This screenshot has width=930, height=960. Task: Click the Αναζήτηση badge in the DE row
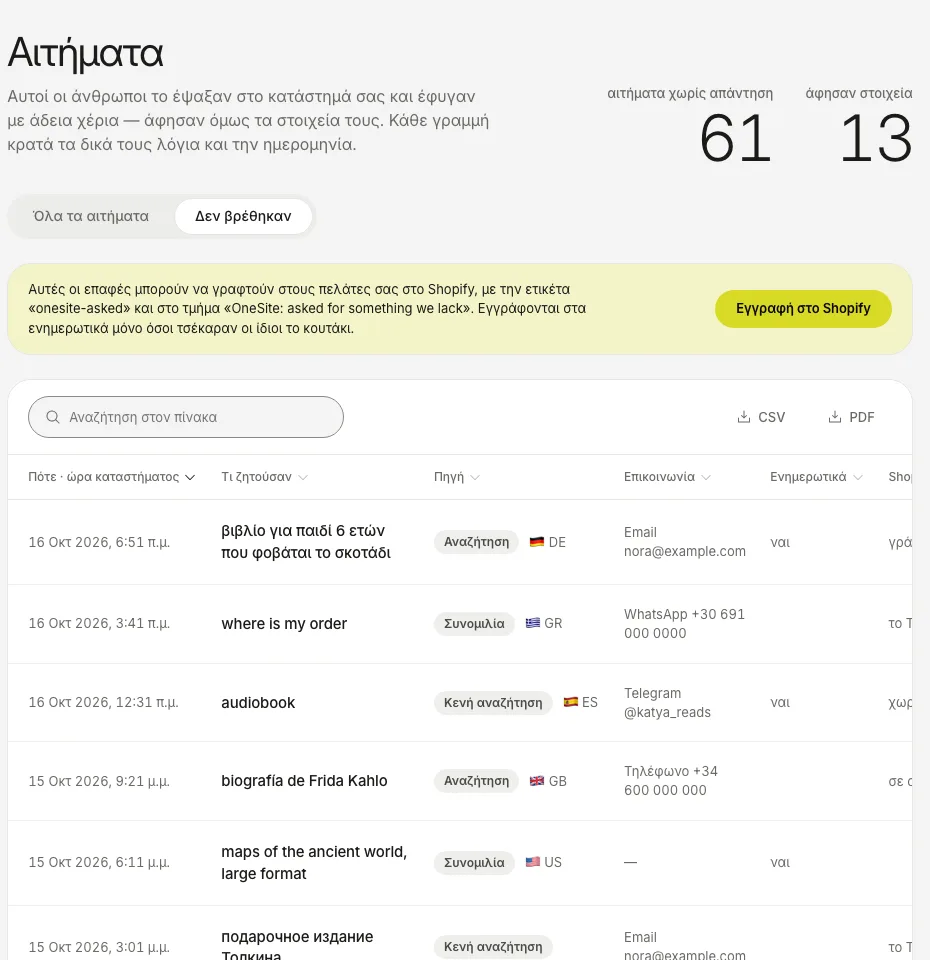476,542
